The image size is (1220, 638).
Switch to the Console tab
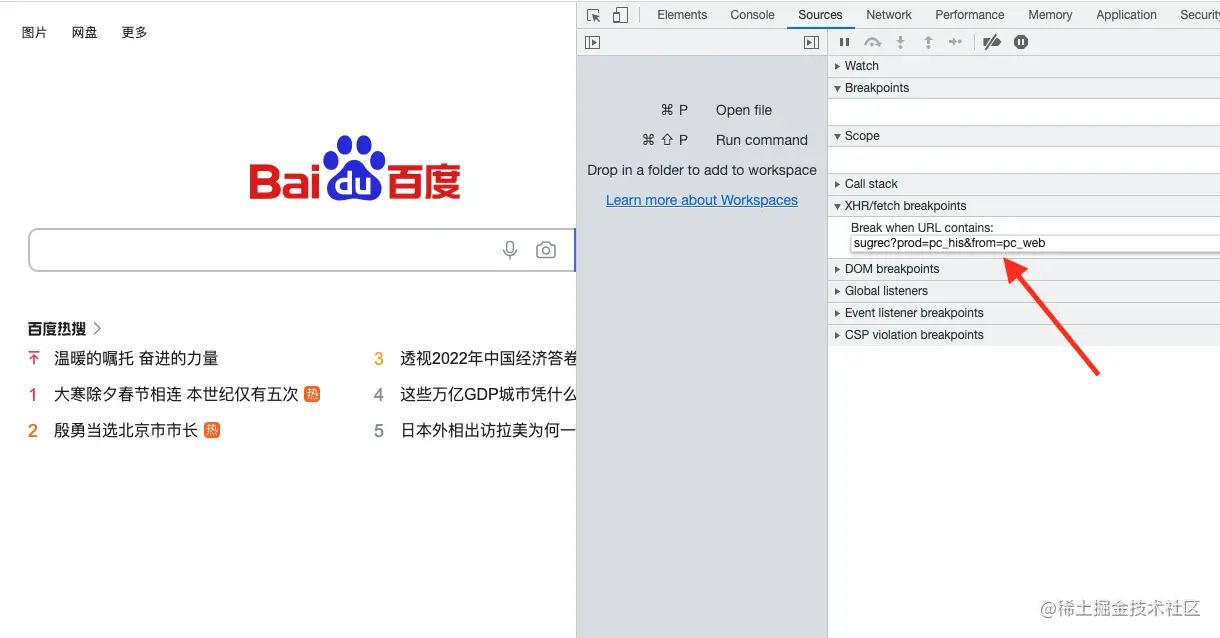[x=753, y=15]
